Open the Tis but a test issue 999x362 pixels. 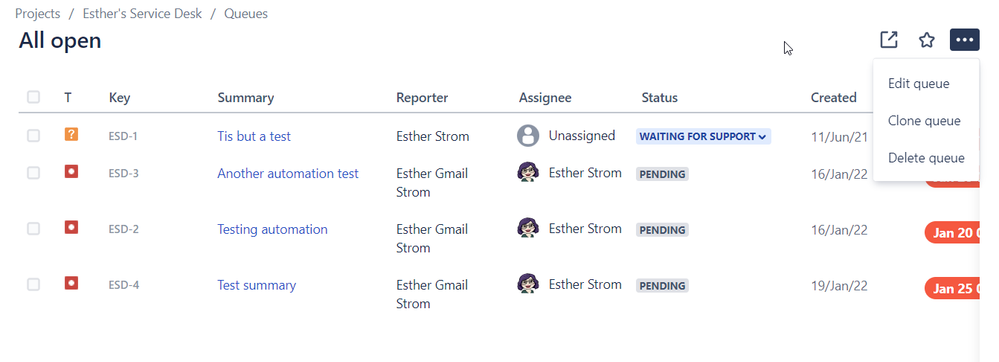[254, 136]
